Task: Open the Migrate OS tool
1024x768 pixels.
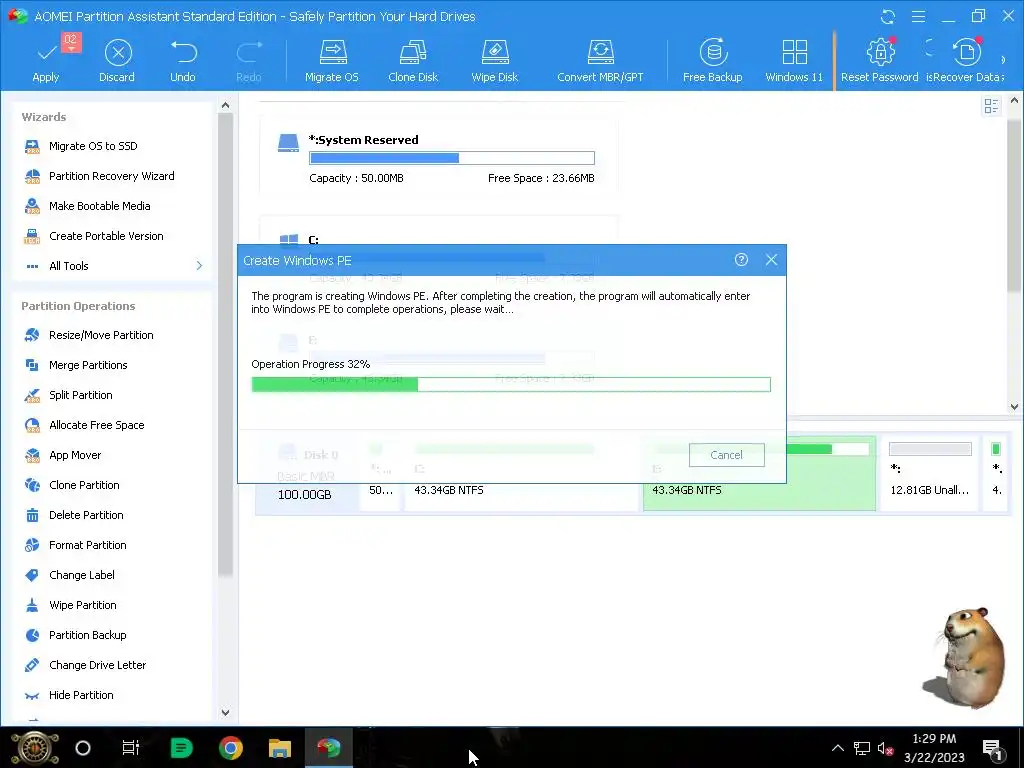Action: 332,61
